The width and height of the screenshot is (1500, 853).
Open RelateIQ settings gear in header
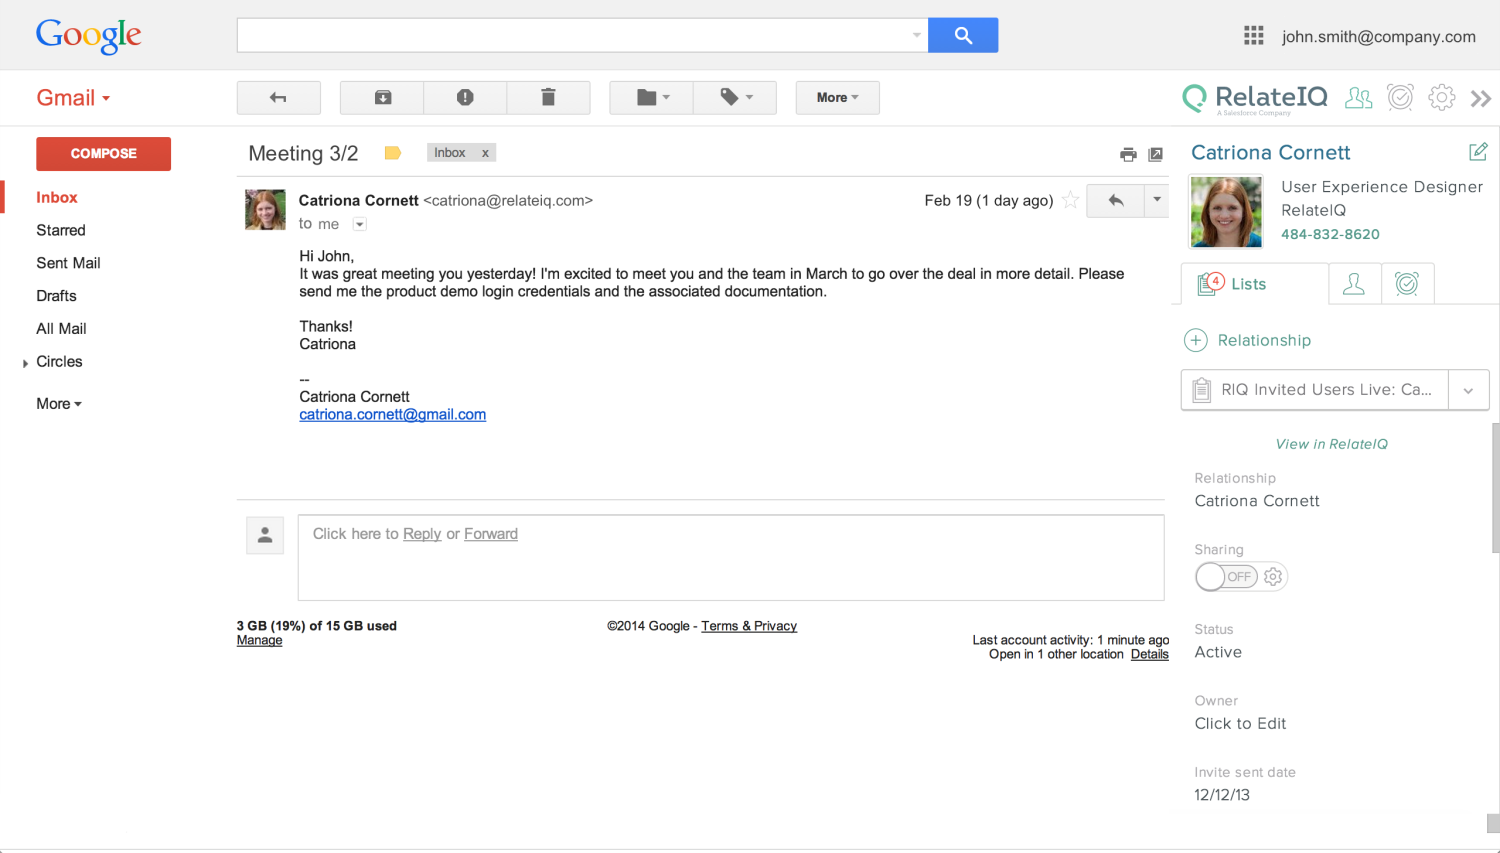1441,97
